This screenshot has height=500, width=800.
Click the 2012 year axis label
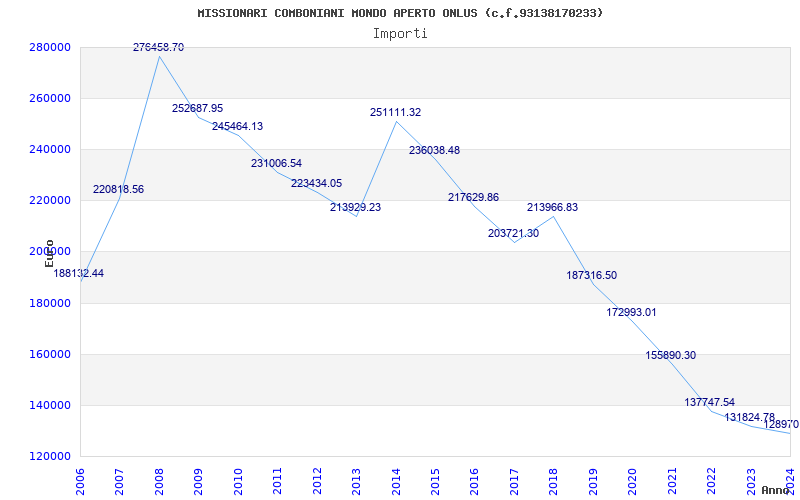coord(317,480)
